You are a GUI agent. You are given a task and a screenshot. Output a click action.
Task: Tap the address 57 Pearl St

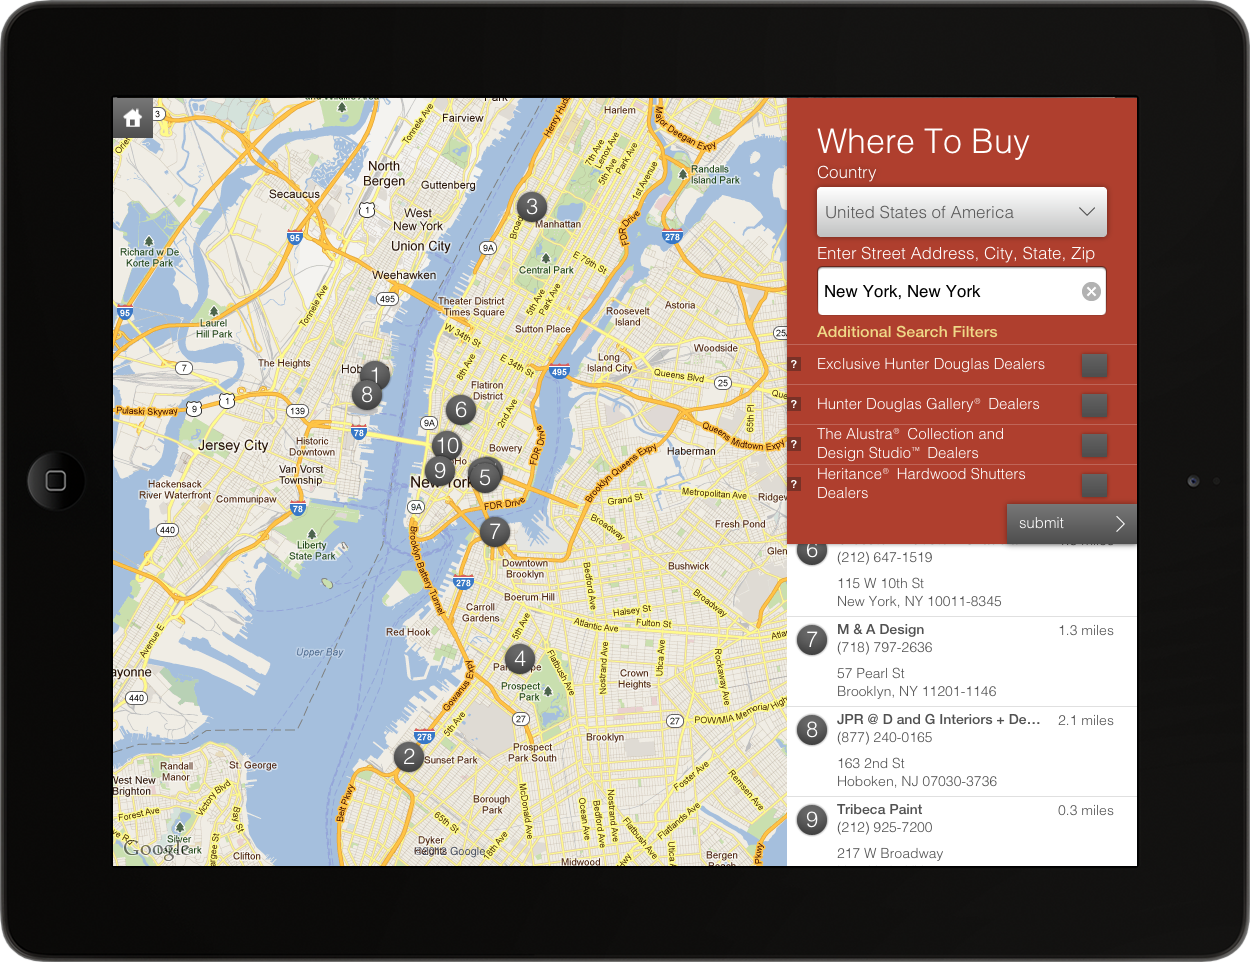point(871,673)
